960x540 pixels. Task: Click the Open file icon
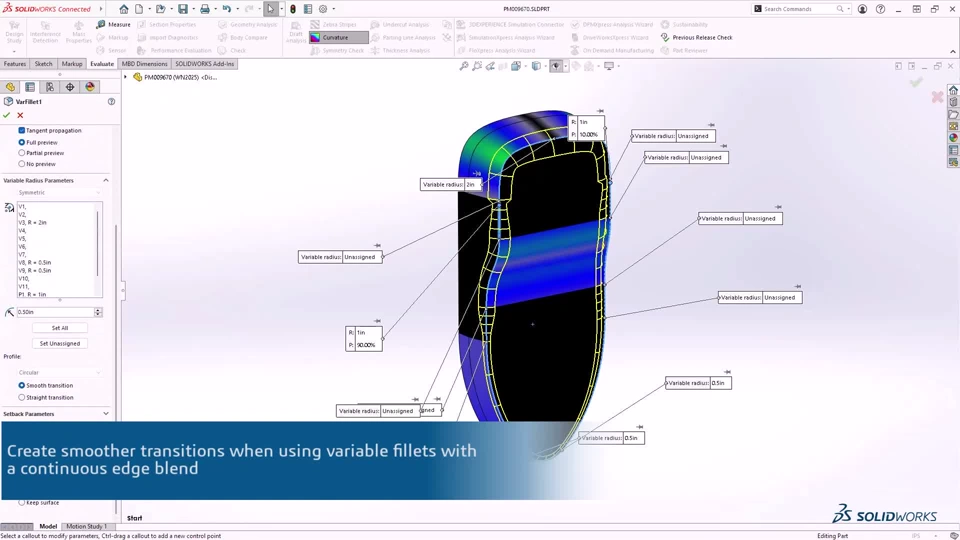[x=160, y=9]
